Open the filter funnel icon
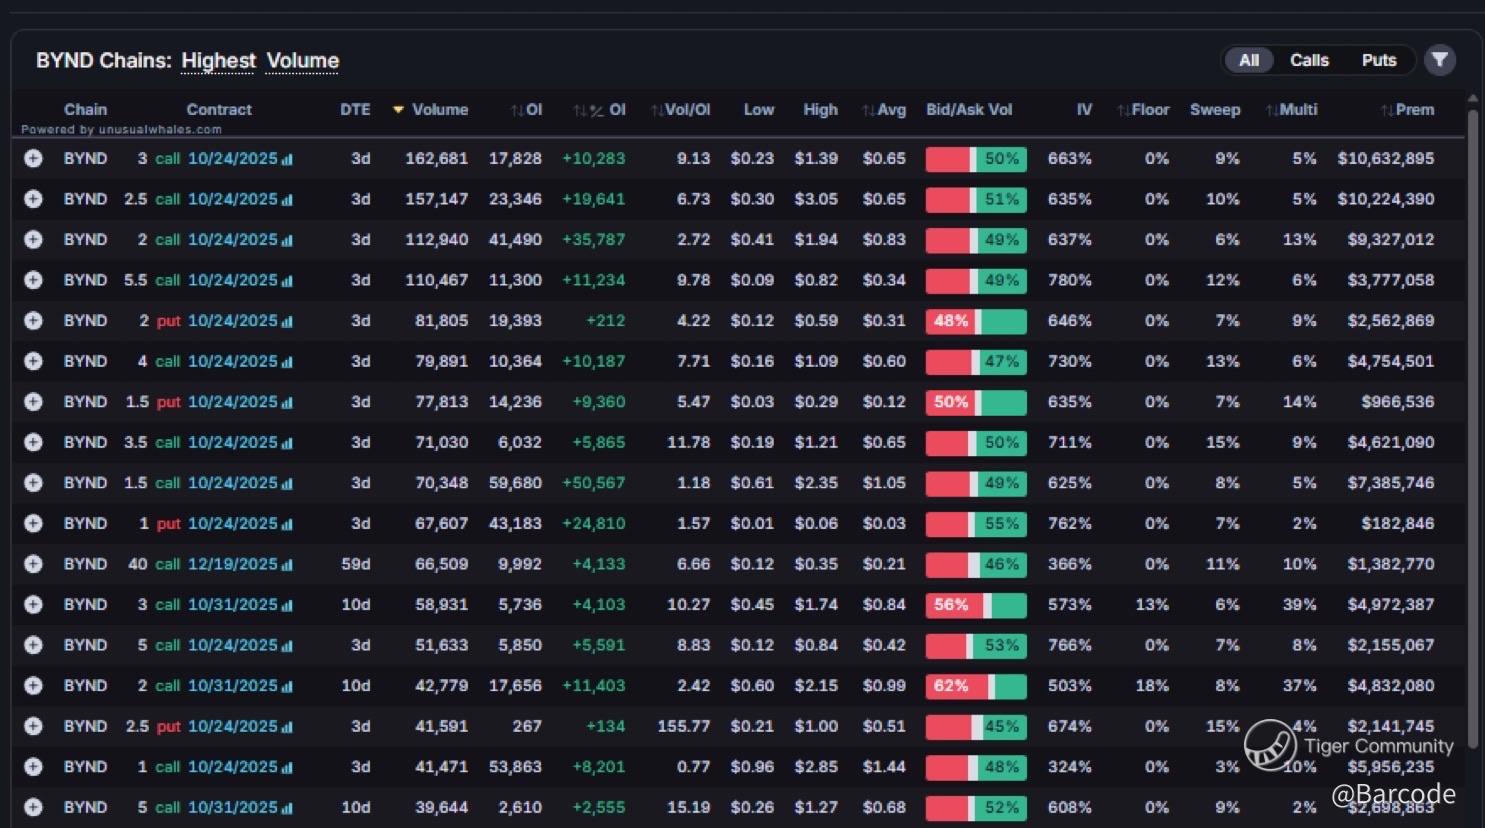Image resolution: width=1485 pixels, height=828 pixels. [1439, 60]
